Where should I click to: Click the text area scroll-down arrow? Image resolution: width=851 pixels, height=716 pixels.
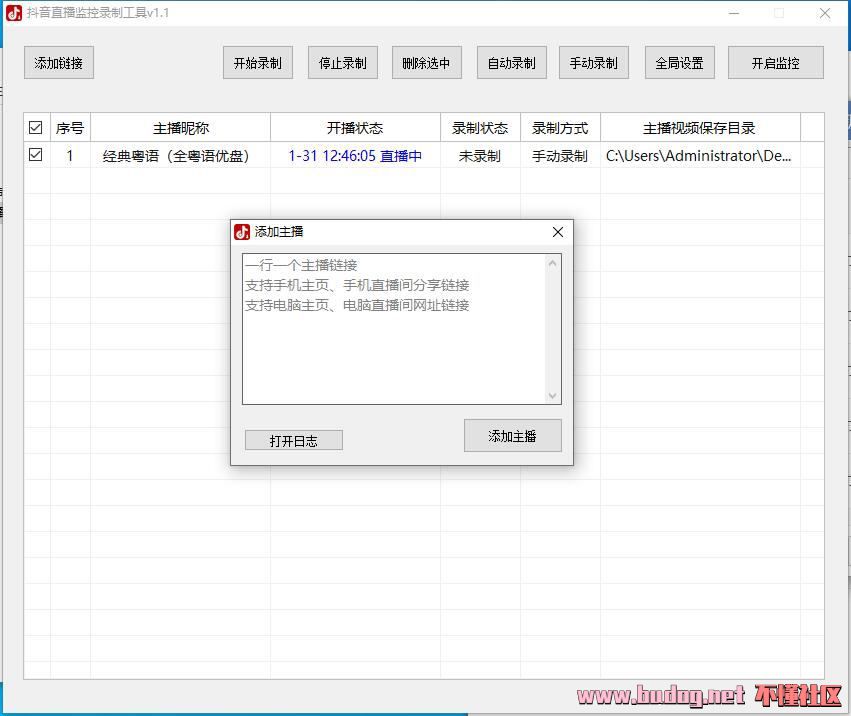[552, 396]
